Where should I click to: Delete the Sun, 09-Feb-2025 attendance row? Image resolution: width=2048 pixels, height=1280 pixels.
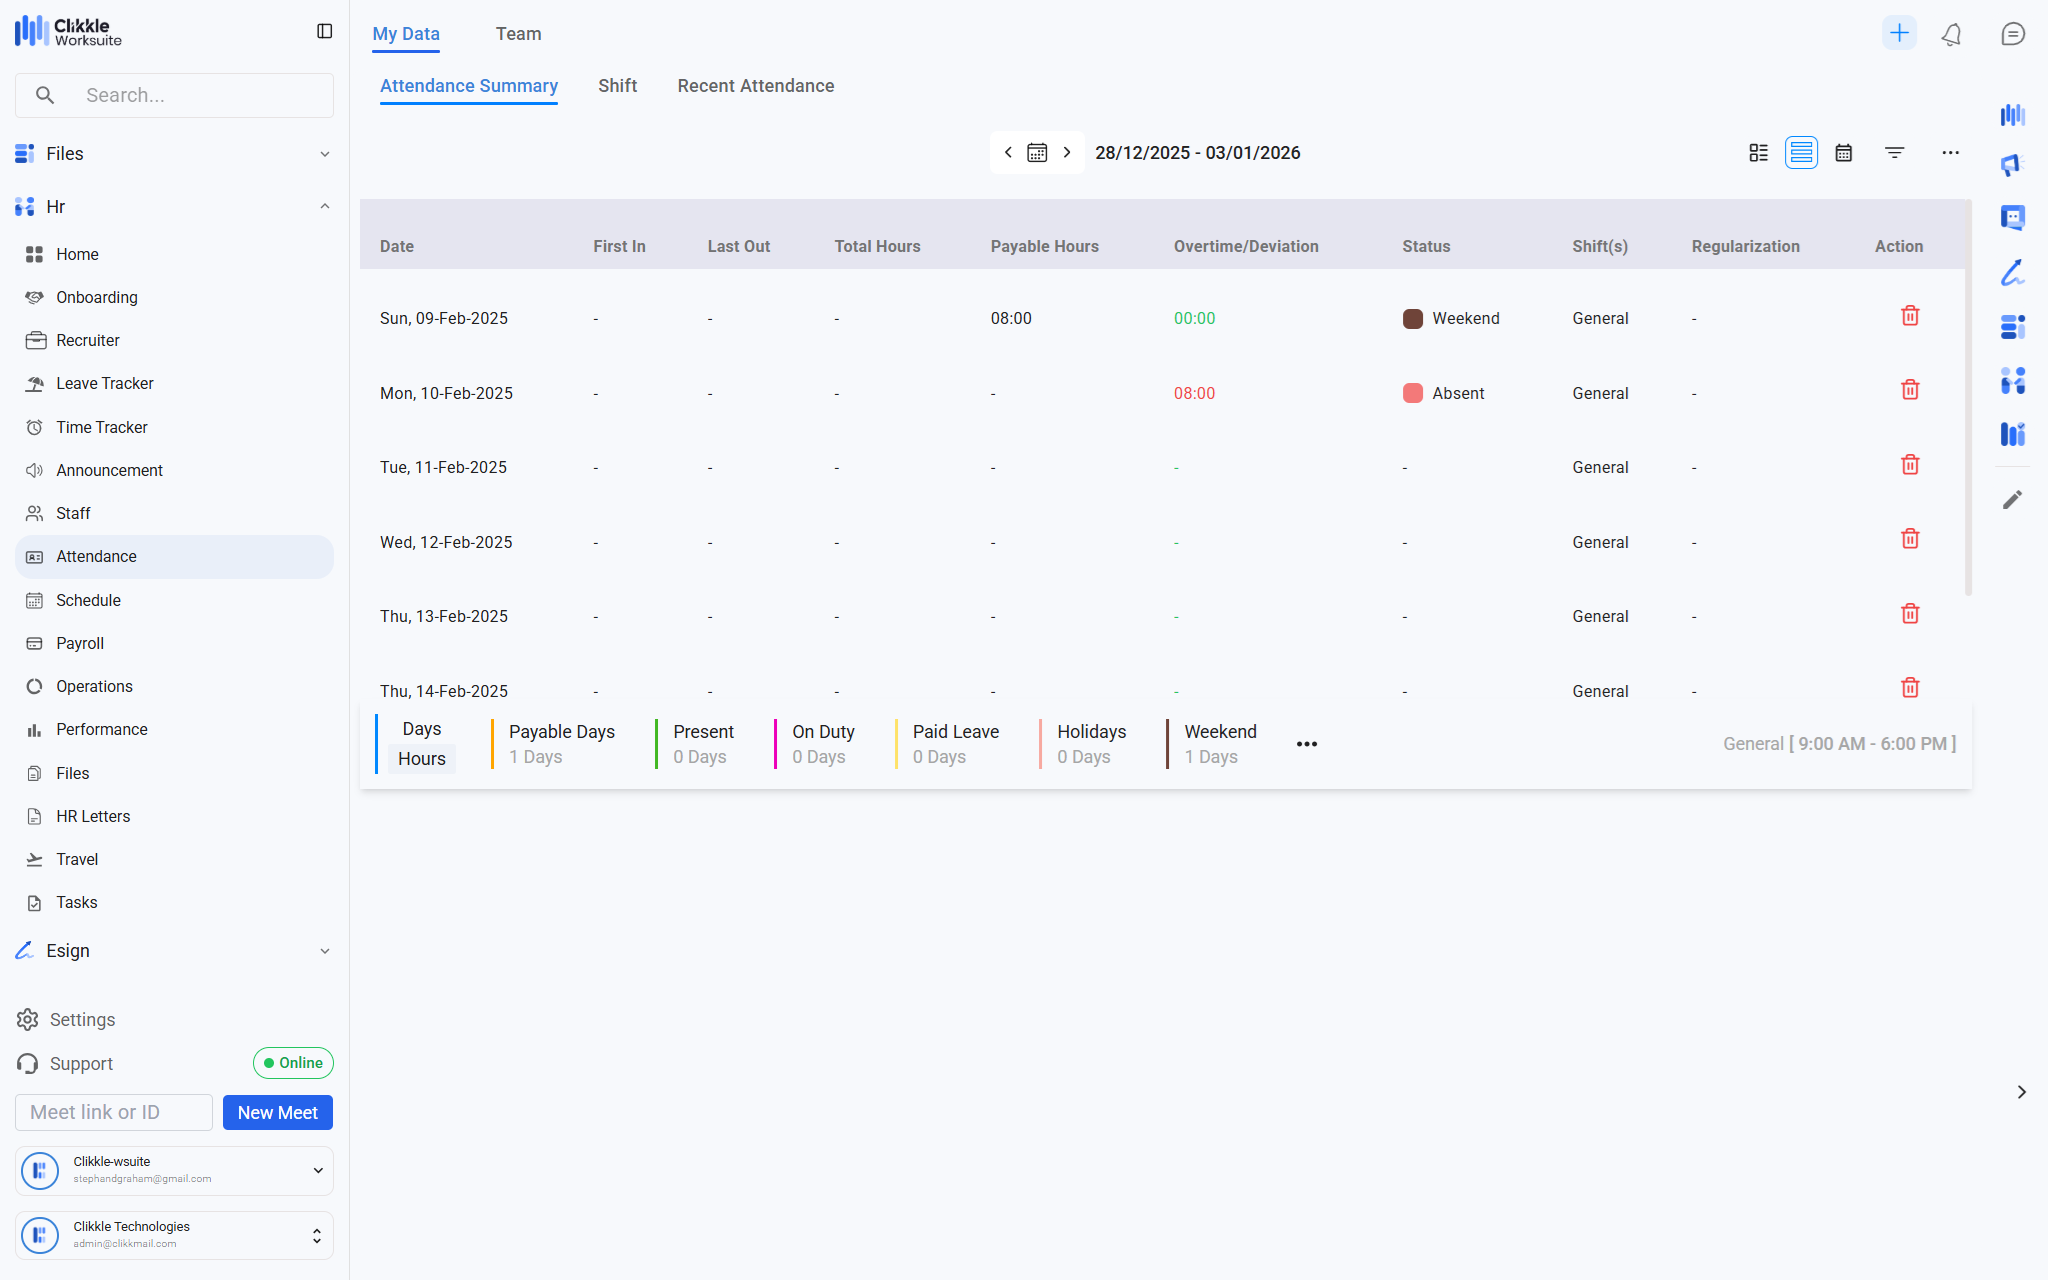click(x=1909, y=316)
